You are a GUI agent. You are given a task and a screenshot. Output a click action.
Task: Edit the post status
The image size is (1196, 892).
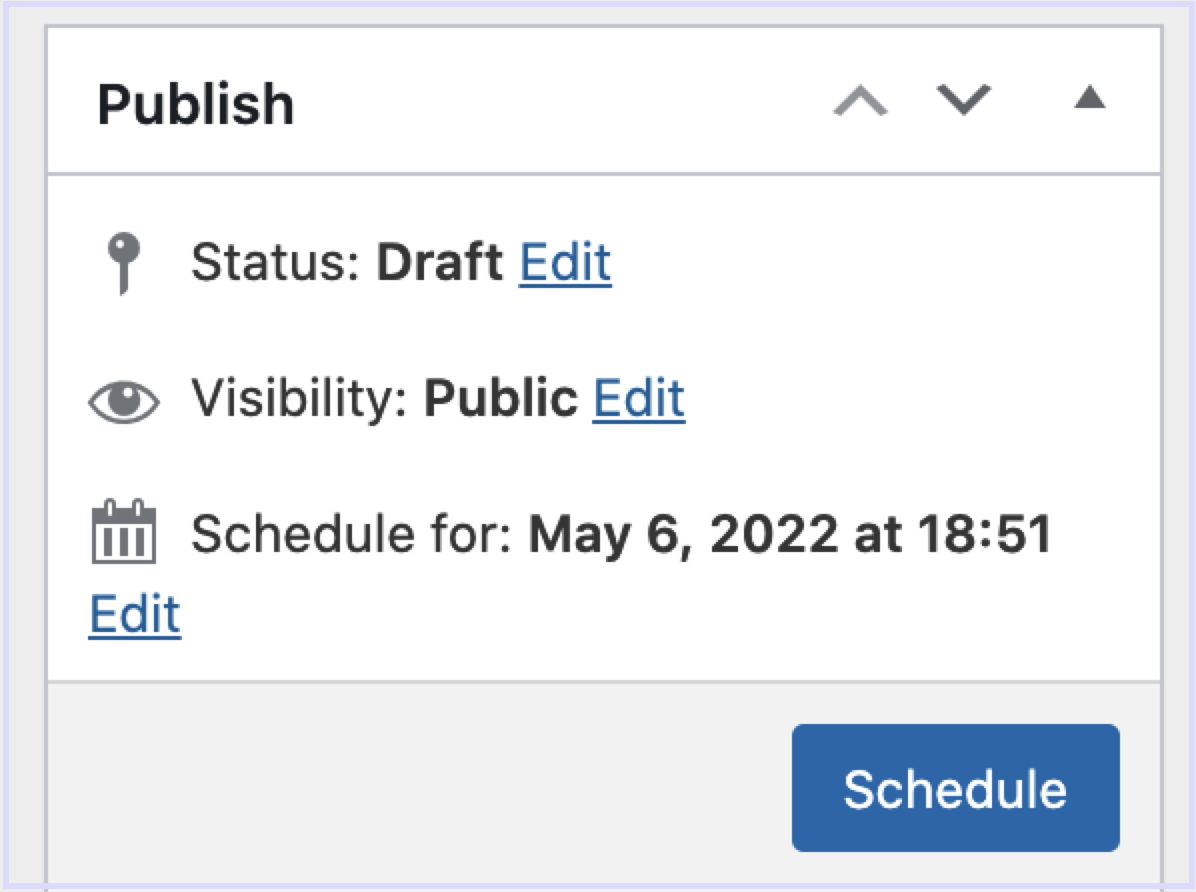565,262
